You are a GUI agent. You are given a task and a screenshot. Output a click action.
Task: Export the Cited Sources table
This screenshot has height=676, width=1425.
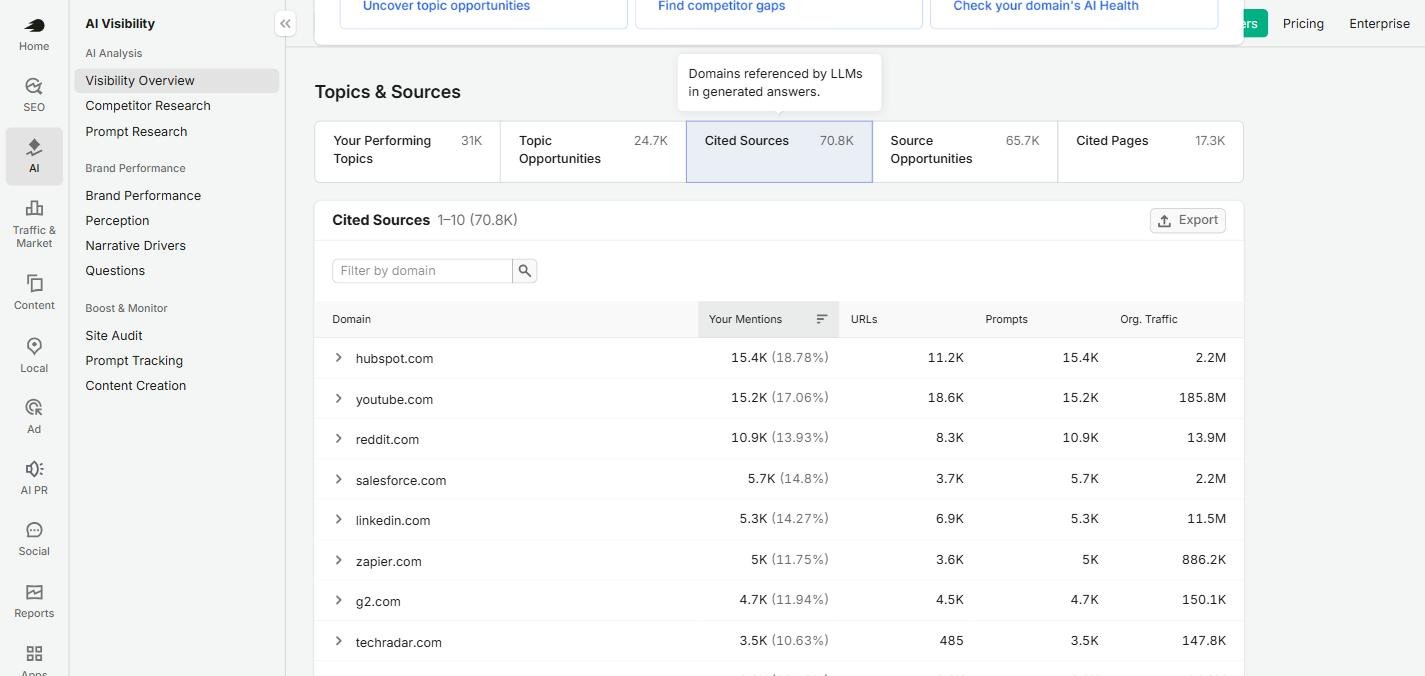(x=1187, y=221)
